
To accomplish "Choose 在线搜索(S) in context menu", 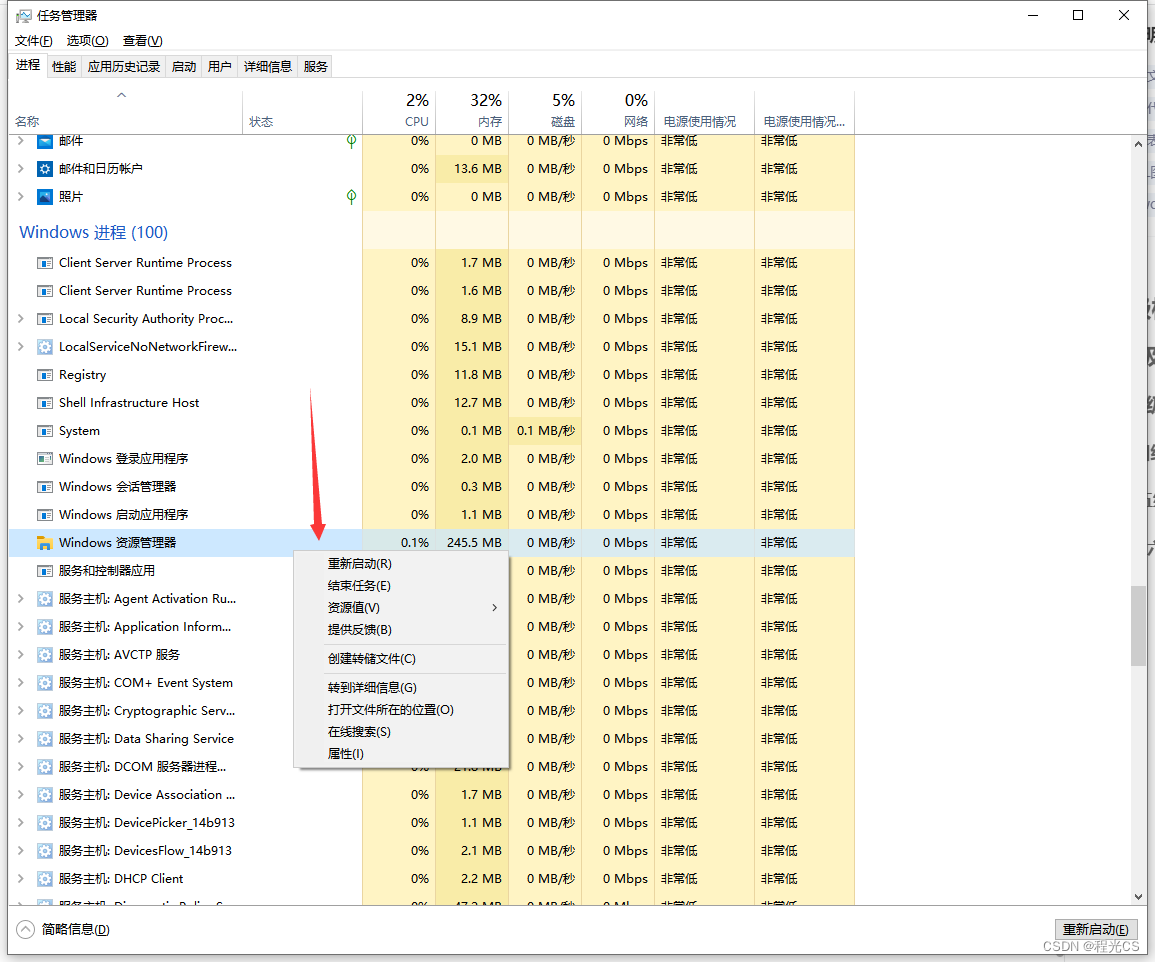I will point(401,731).
